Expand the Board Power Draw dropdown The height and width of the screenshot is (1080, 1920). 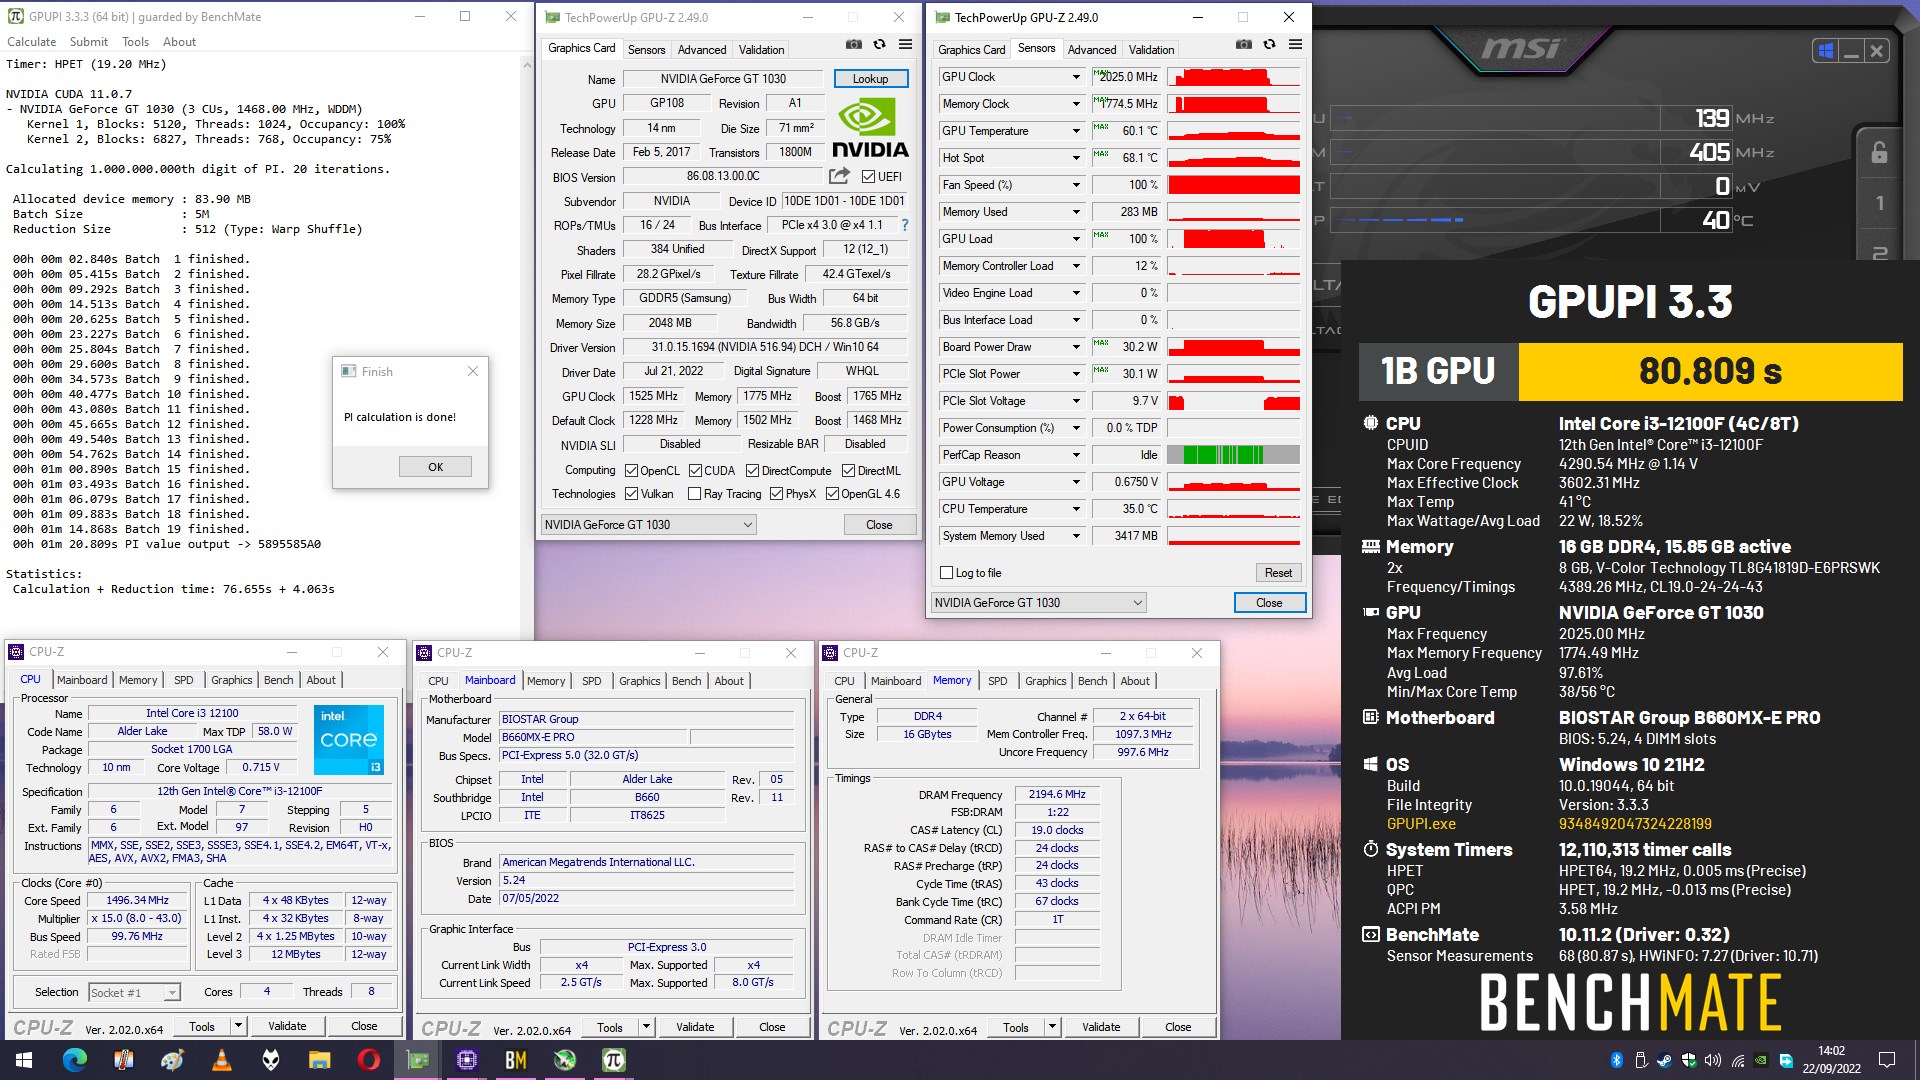(x=1076, y=347)
